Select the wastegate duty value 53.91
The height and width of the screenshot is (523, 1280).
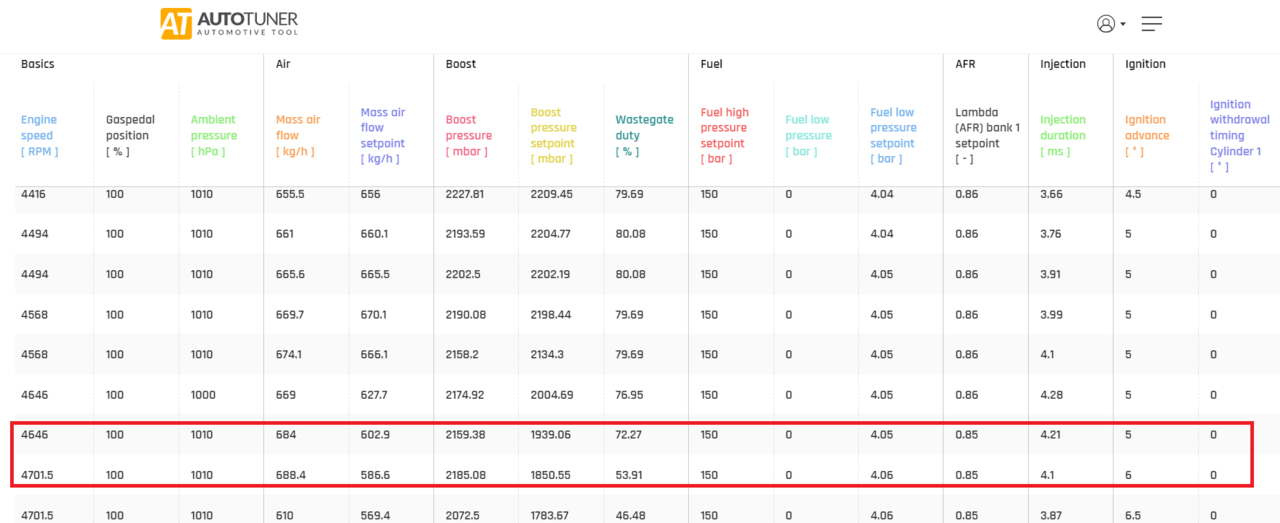point(629,475)
